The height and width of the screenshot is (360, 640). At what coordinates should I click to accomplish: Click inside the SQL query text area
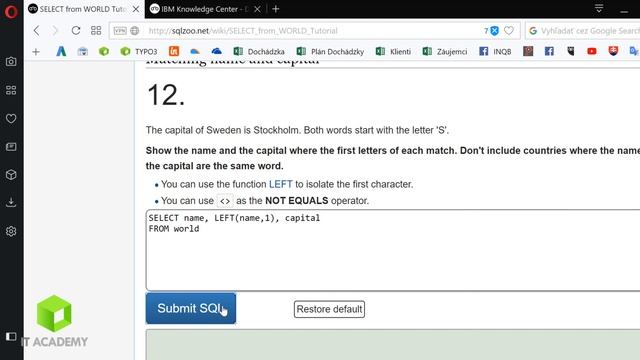393,250
